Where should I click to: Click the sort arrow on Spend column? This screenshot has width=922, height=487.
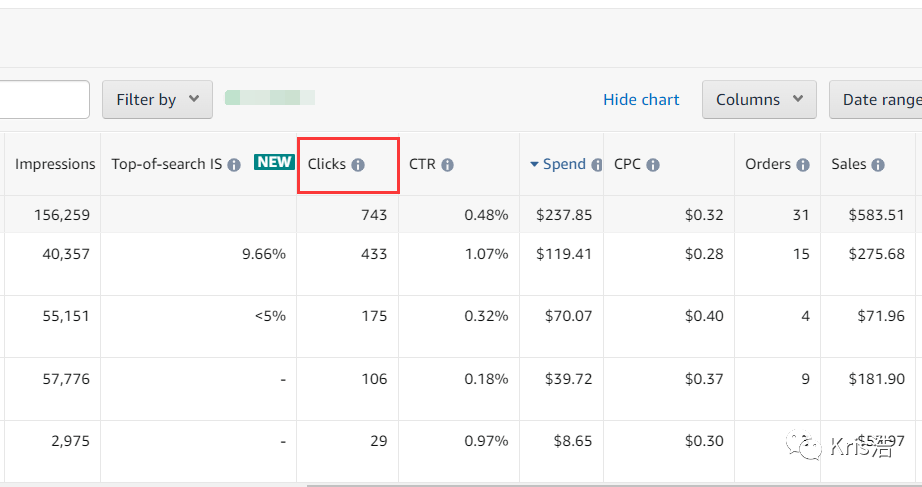(534, 164)
